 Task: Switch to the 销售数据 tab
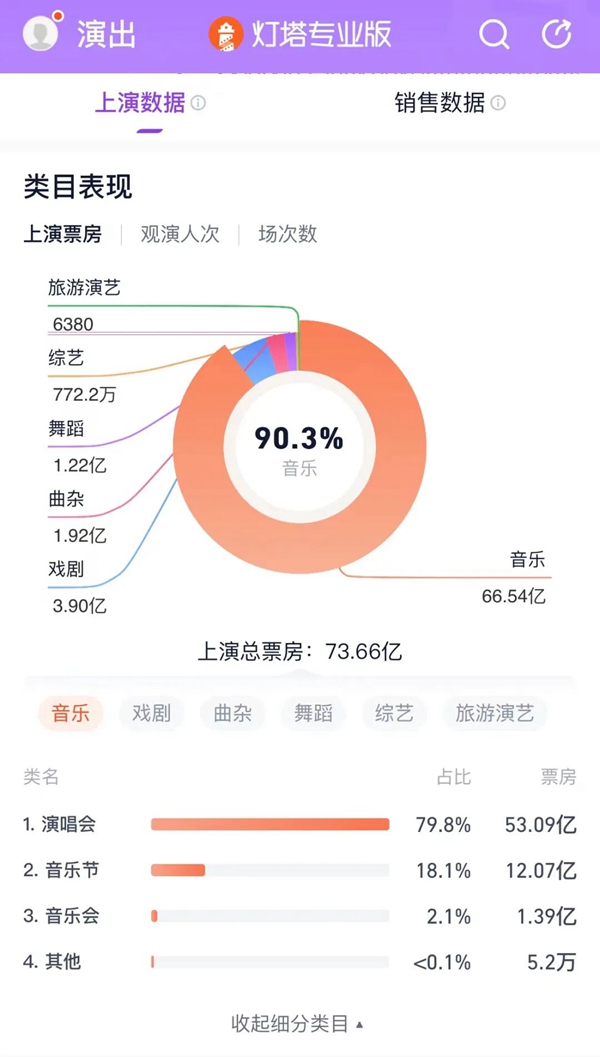point(440,103)
